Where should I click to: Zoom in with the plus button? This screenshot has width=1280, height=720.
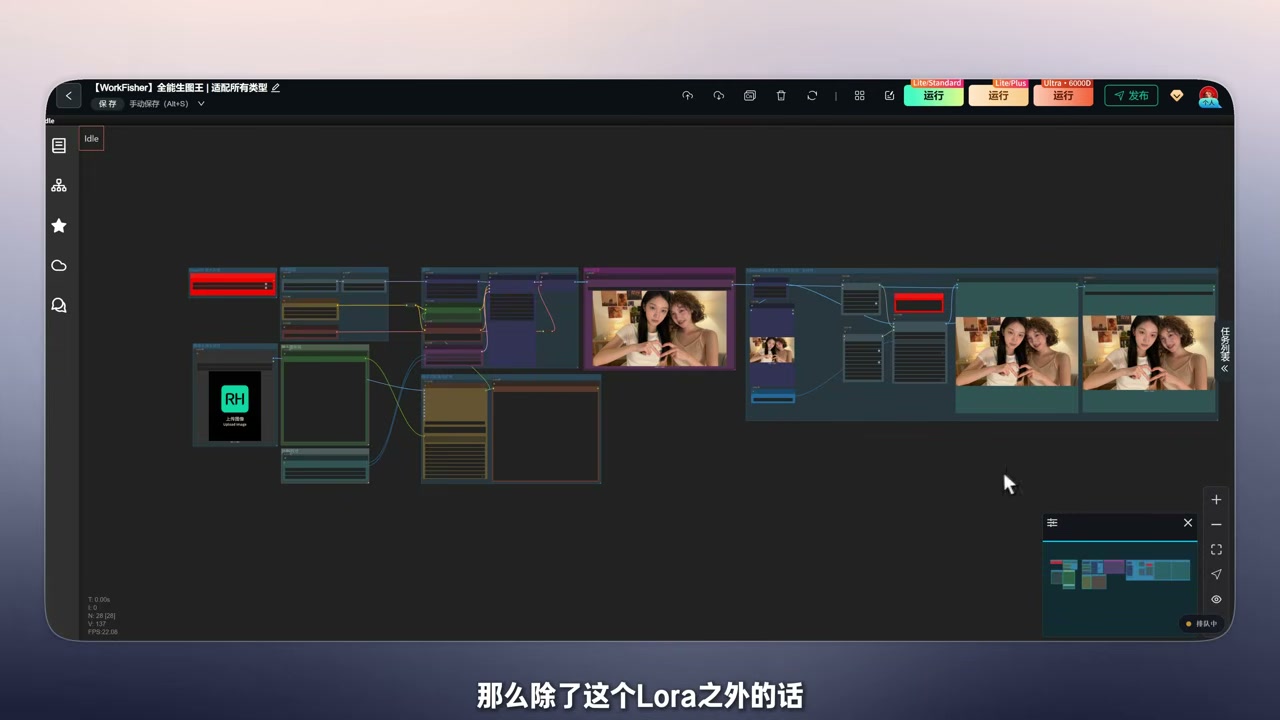tap(1216, 500)
